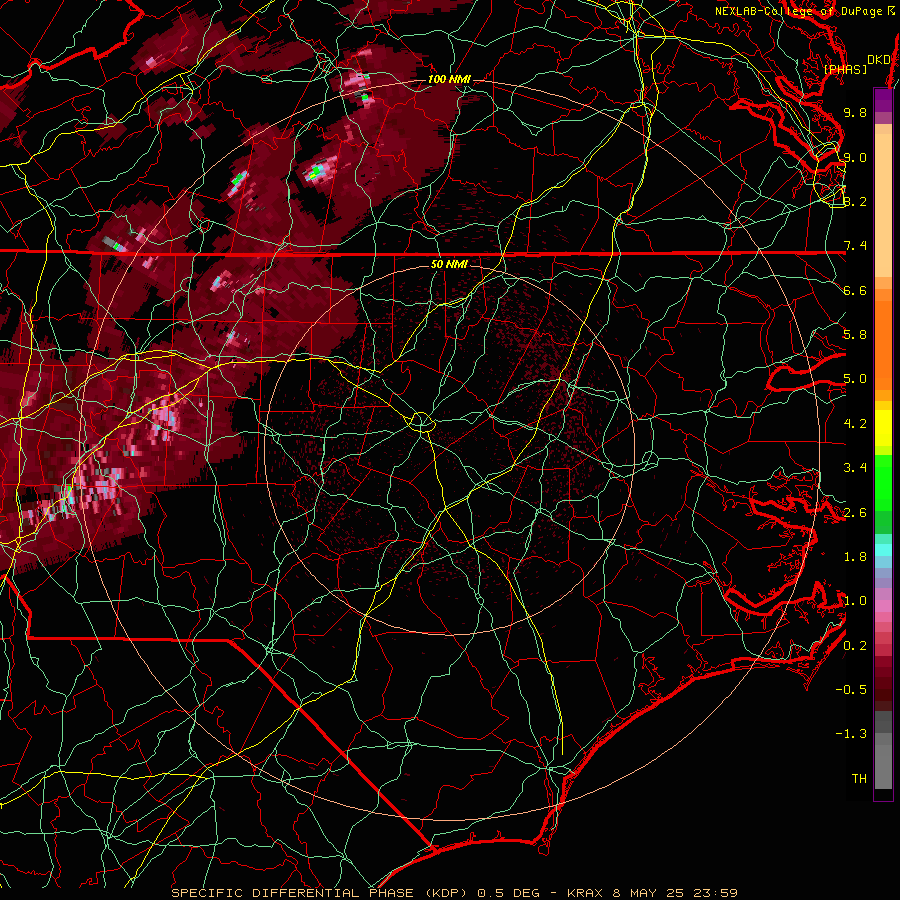Image resolution: width=900 pixels, height=900 pixels.
Task: Click the pink swatch on the color scale
Action: point(883,606)
